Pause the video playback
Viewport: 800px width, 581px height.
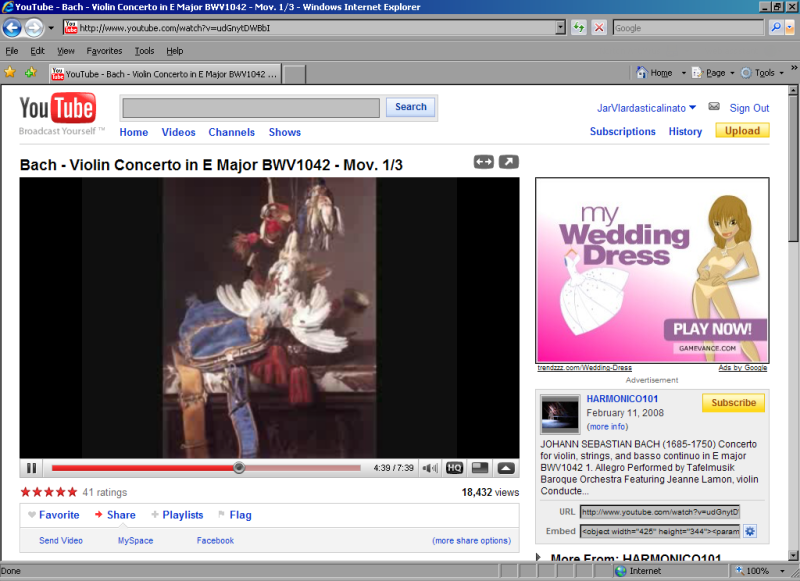point(32,468)
